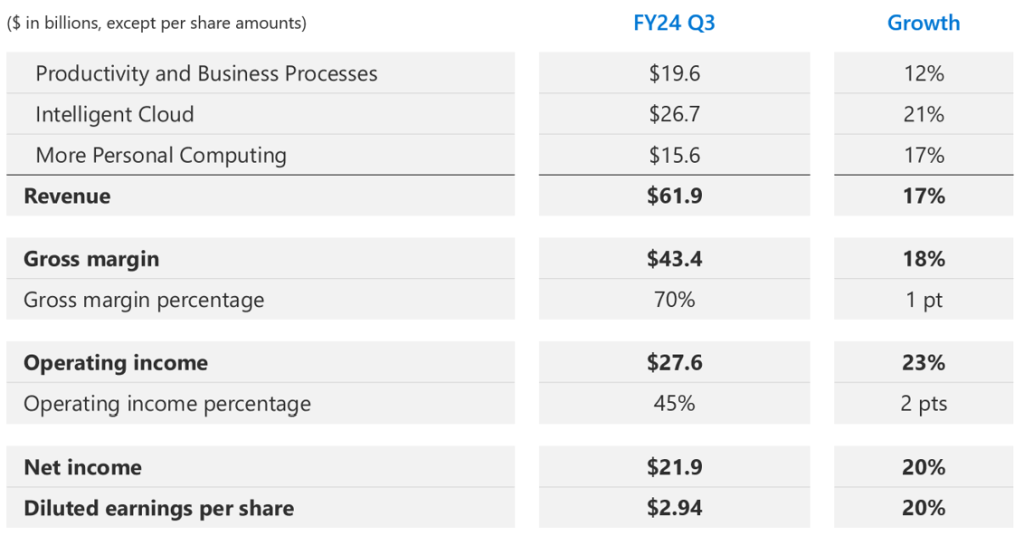Viewport: 1024px width, 536px height.
Task: Click the $43.4 gross margin value
Action: (674, 259)
